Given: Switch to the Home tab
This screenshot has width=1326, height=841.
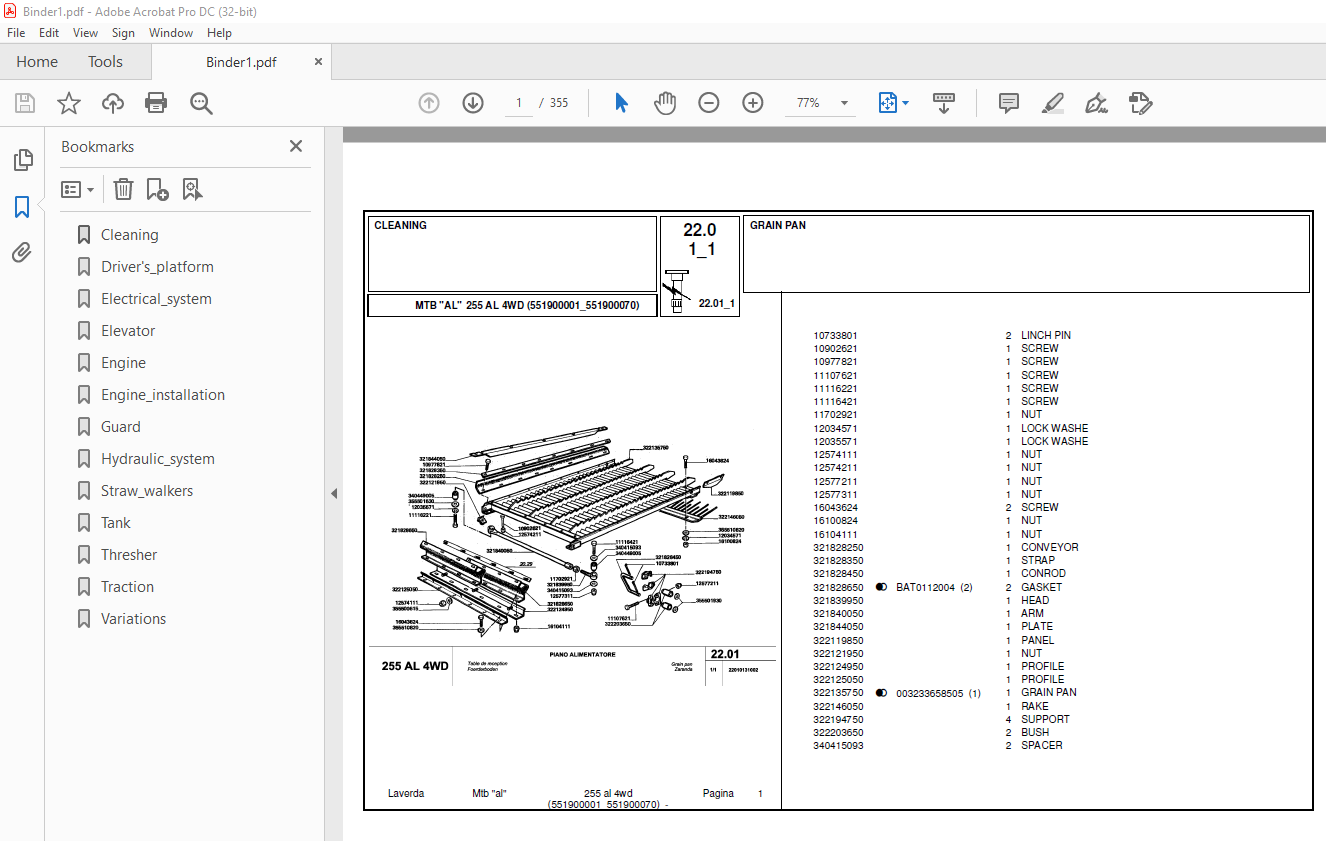Looking at the screenshot, I should (x=37, y=62).
